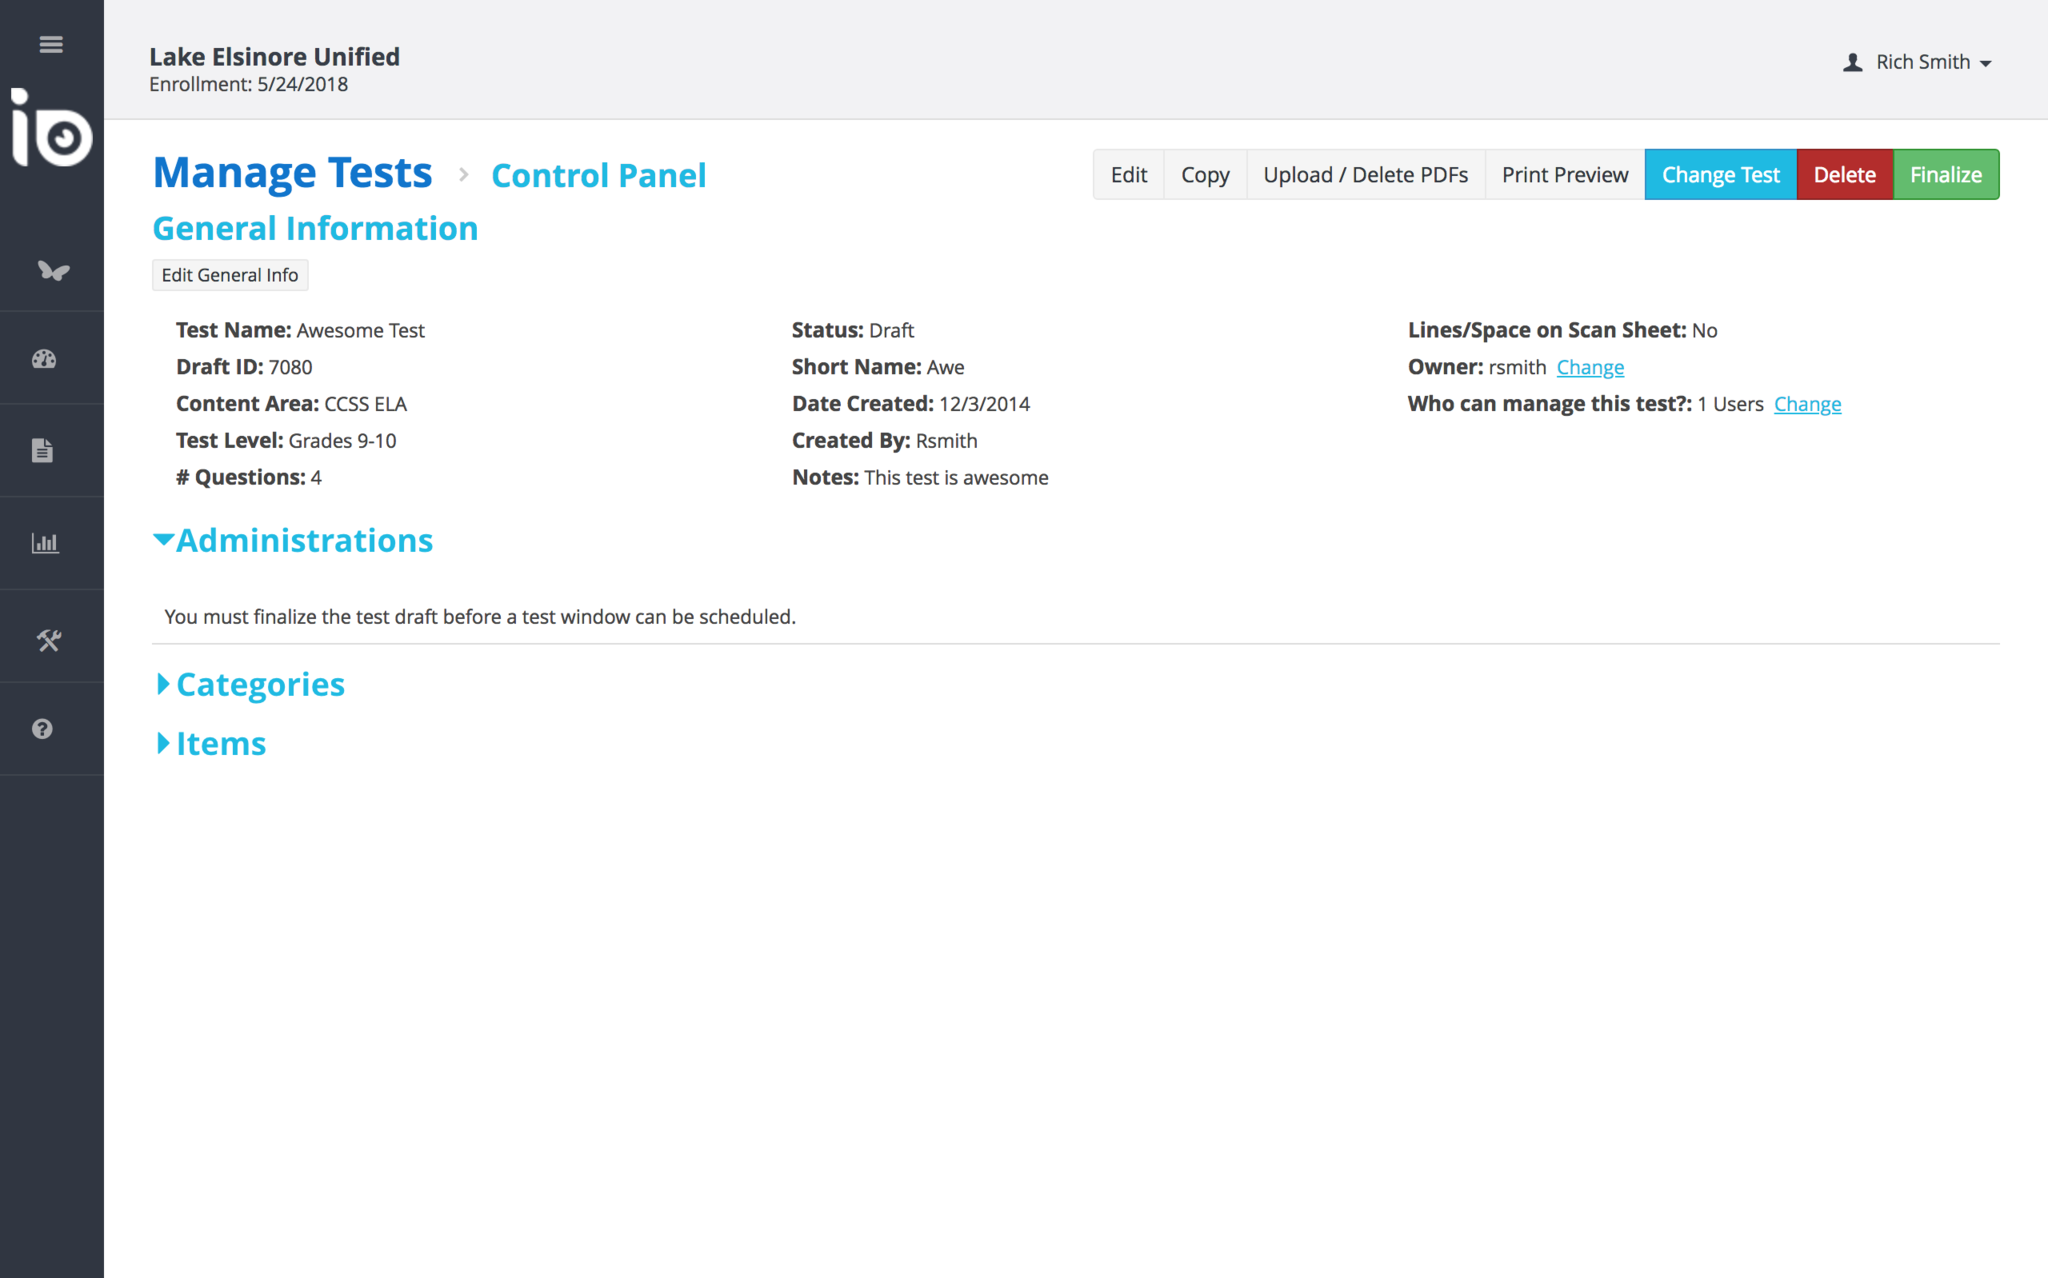Select Print Preview in toolbar

tap(1564, 175)
